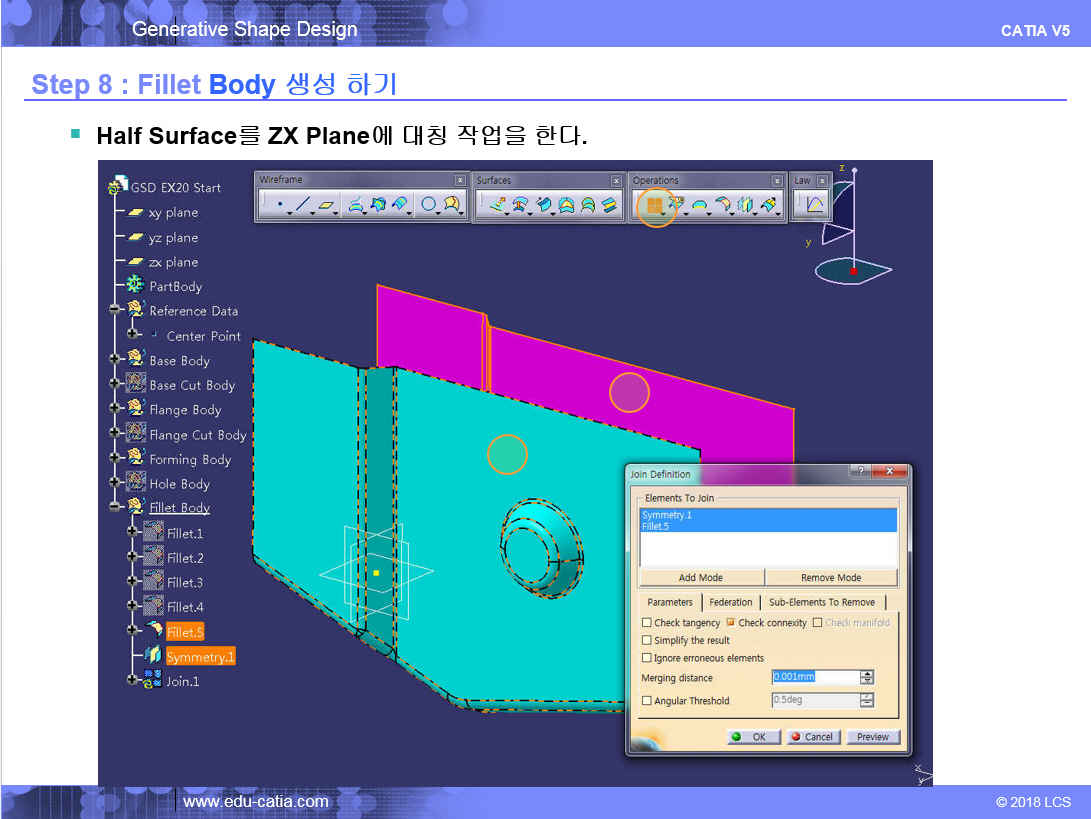Click the last Surfaces toolbar icon
The width and height of the screenshot is (1091, 819).
[x=609, y=206]
